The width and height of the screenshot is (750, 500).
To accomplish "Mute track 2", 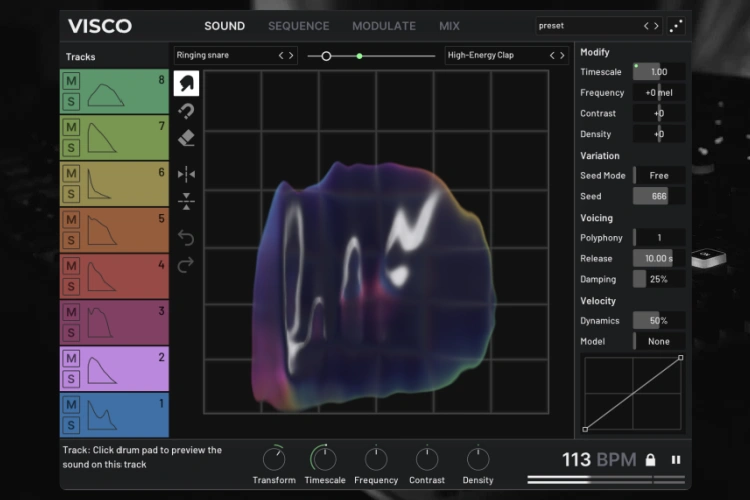I will 71,359.
